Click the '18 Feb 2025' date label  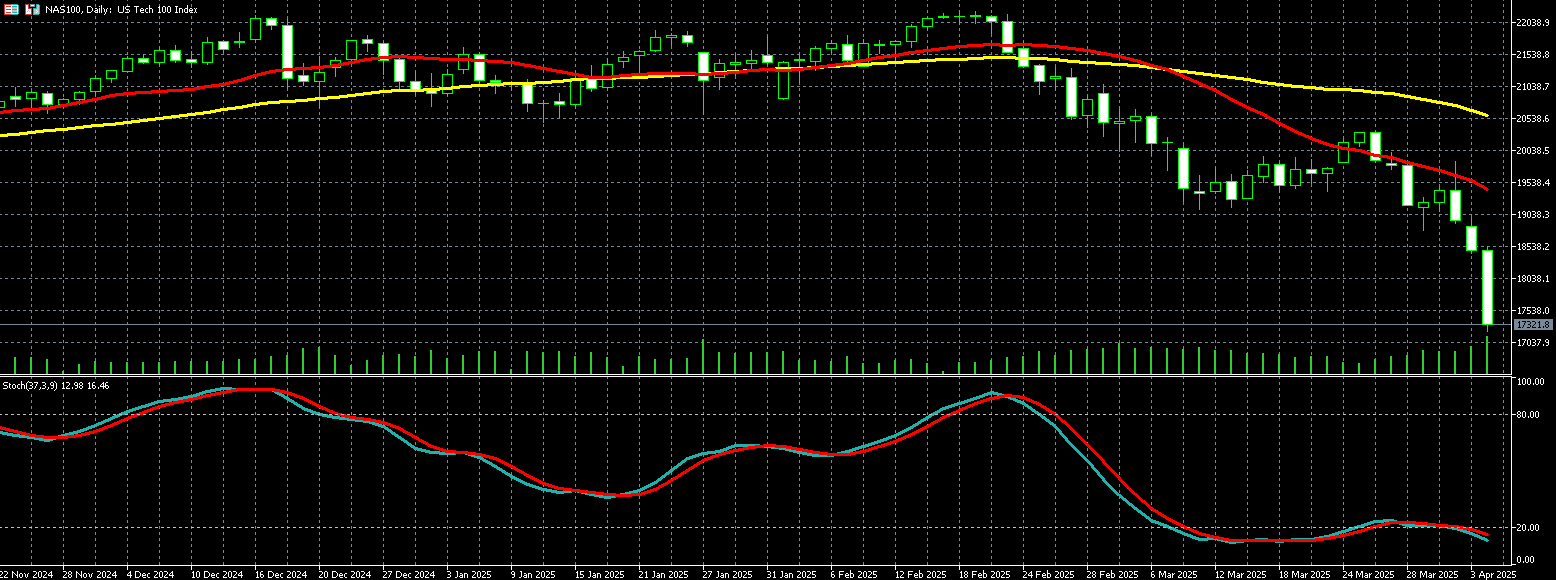point(984,575)
